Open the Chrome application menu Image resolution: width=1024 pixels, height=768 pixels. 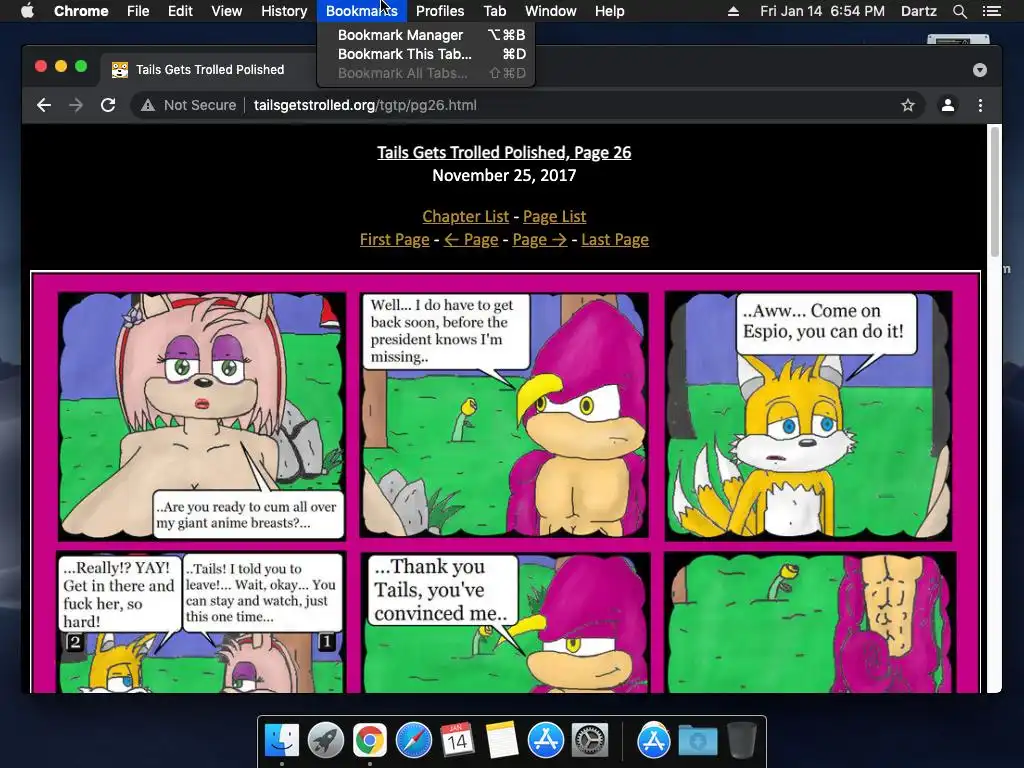(x=81, y=11)
